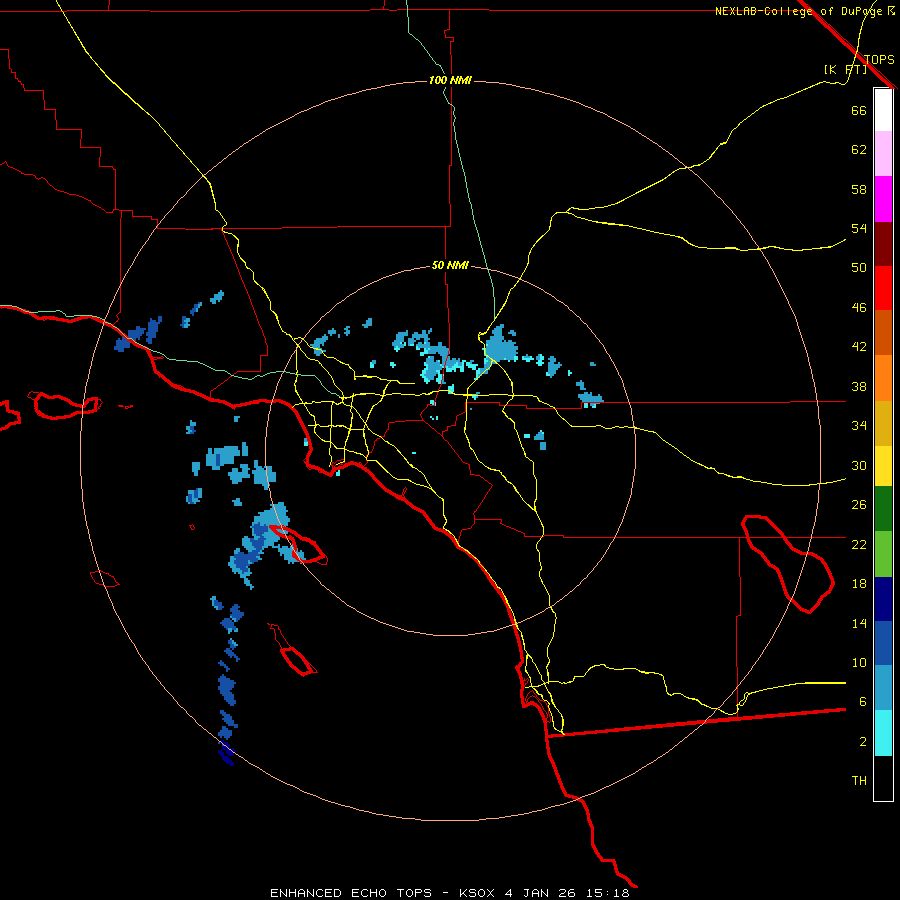The width and height of the screenshot is (900, 900).
Task: Click the legend value '58'
Action: [x=859, y=189]
